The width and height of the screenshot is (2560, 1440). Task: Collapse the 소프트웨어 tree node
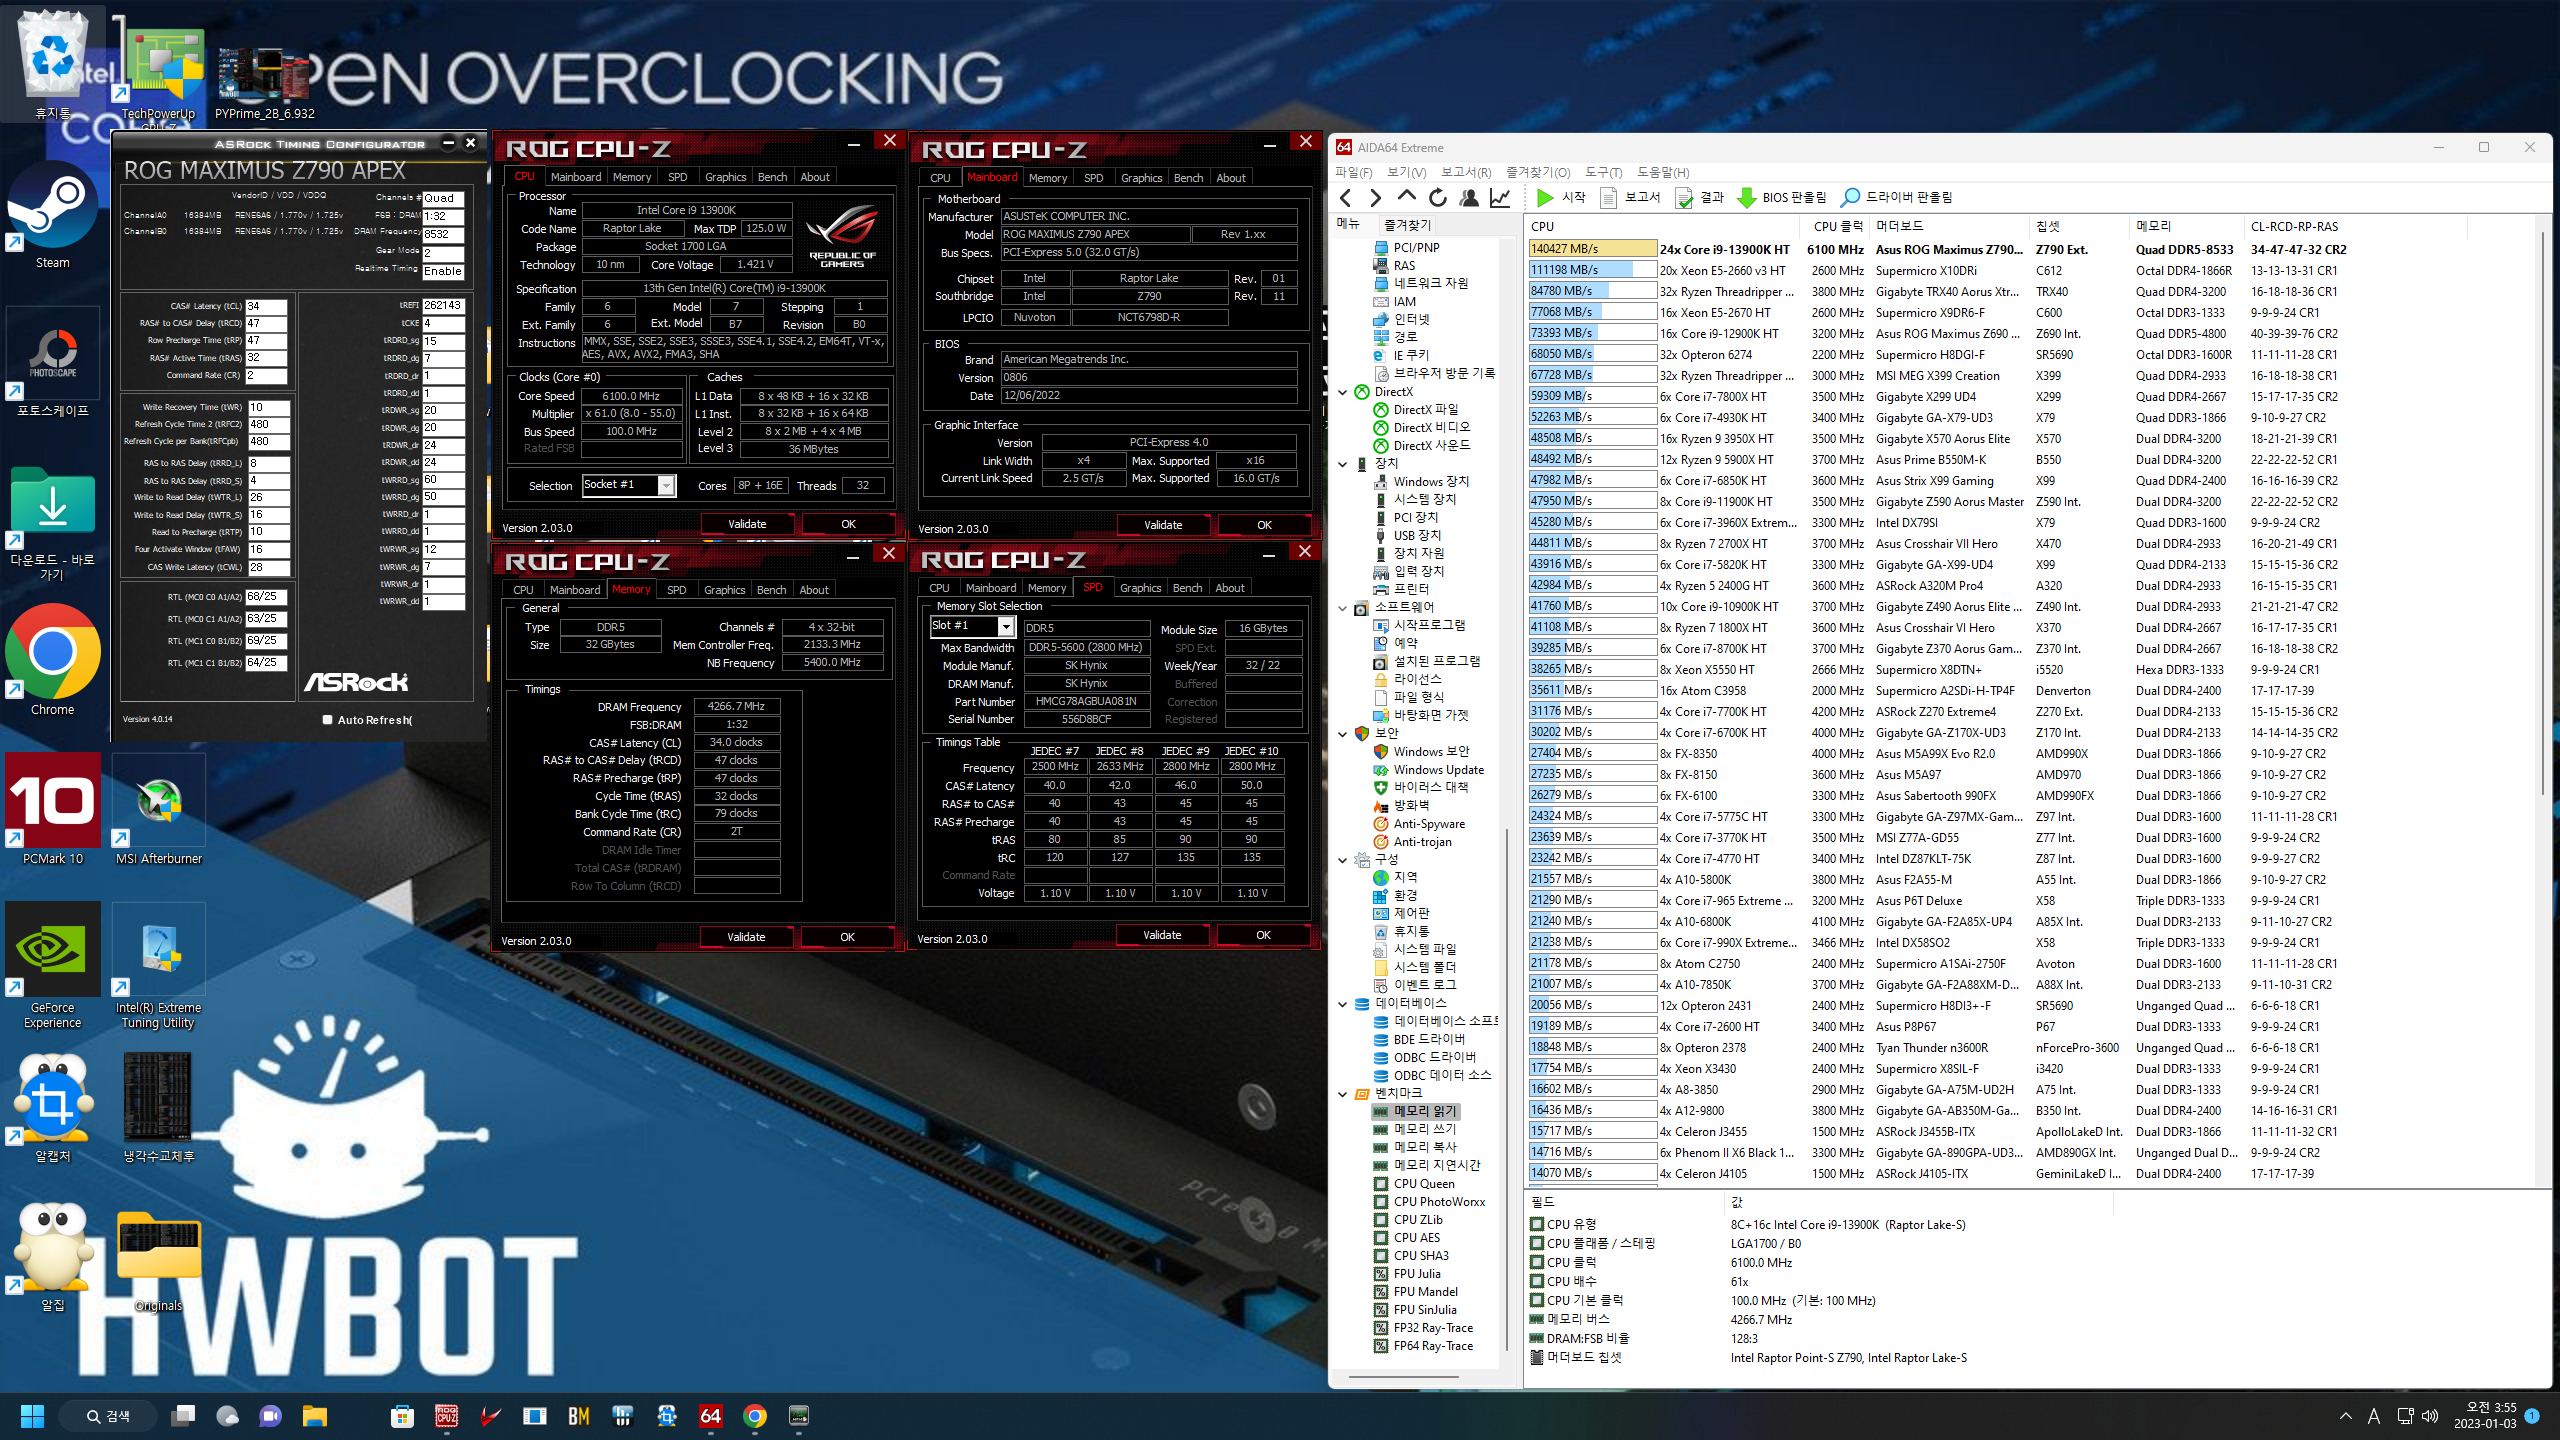click(1343, 607)
